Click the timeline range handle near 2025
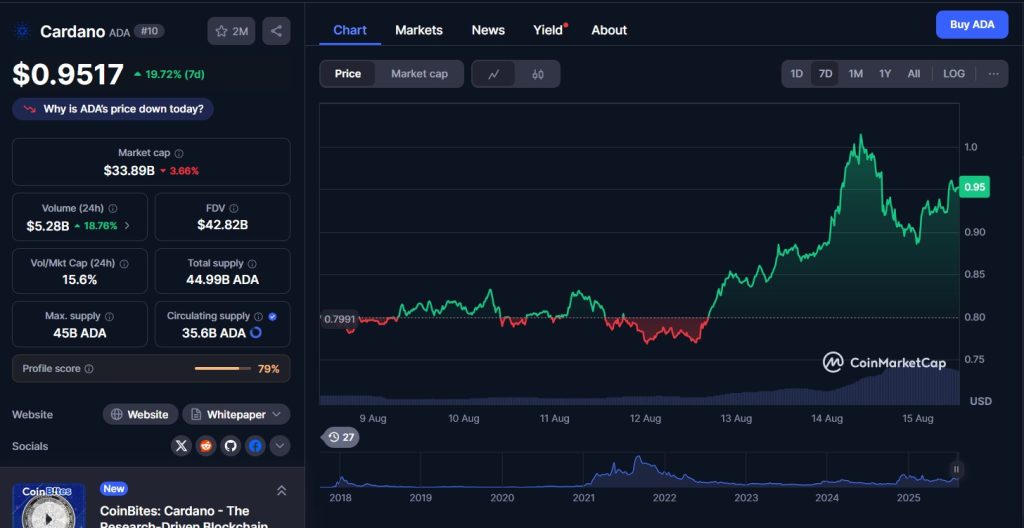 pyautogui.click(x=956, y=469)
